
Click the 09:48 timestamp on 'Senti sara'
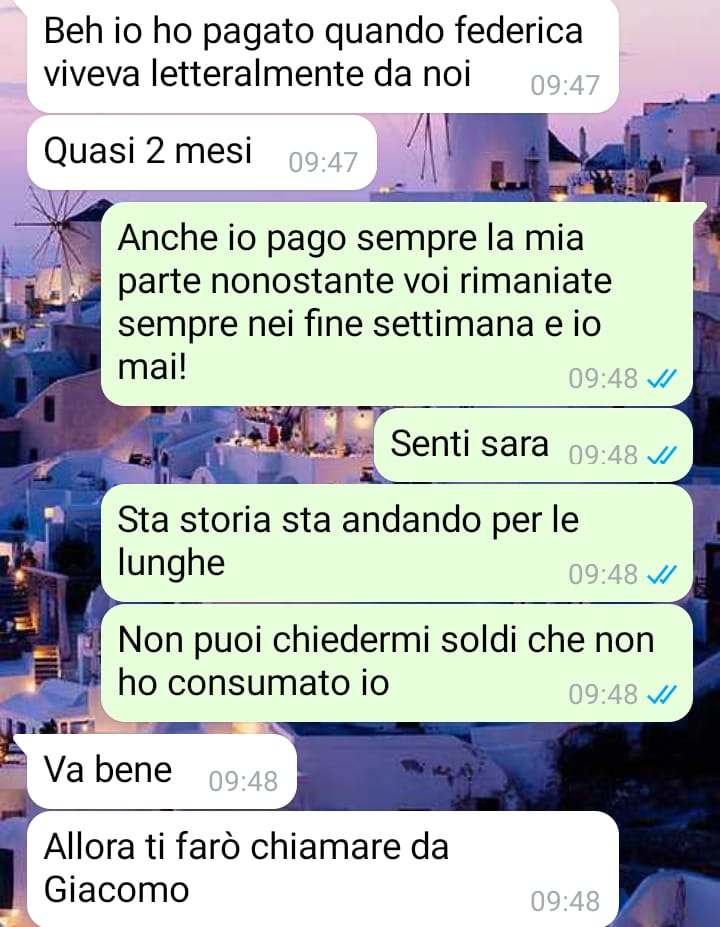pos(604,455)
